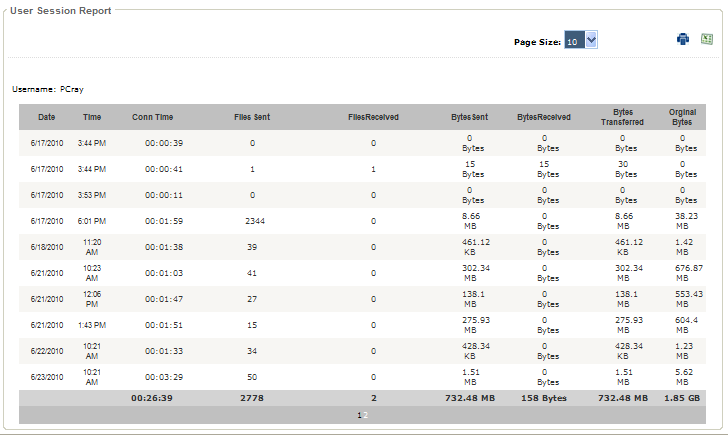Image resolution: width=728 pixels, height=435 pixels.
Task: Select the 6/23/2010 session row
Action: click(362, 377)
